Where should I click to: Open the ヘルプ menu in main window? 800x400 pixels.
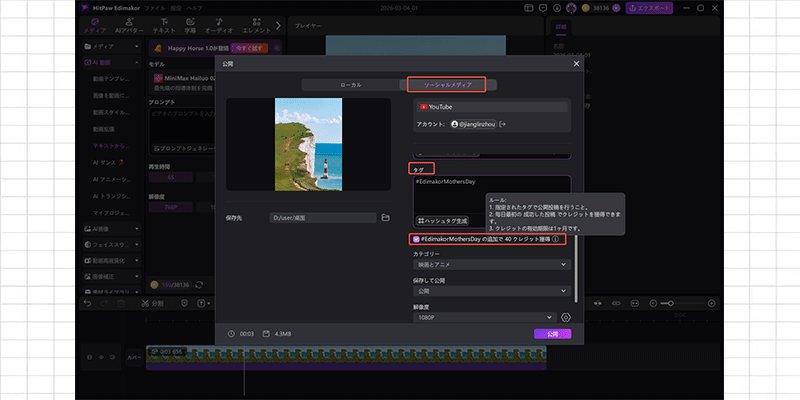(194, 8)
